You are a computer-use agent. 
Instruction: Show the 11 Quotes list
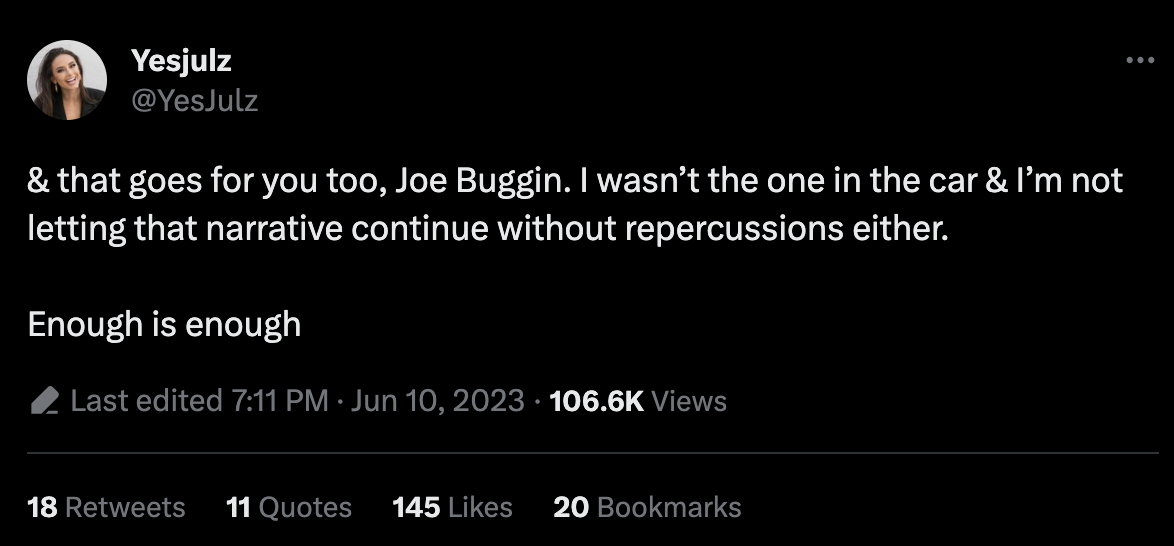coord(289,507)
